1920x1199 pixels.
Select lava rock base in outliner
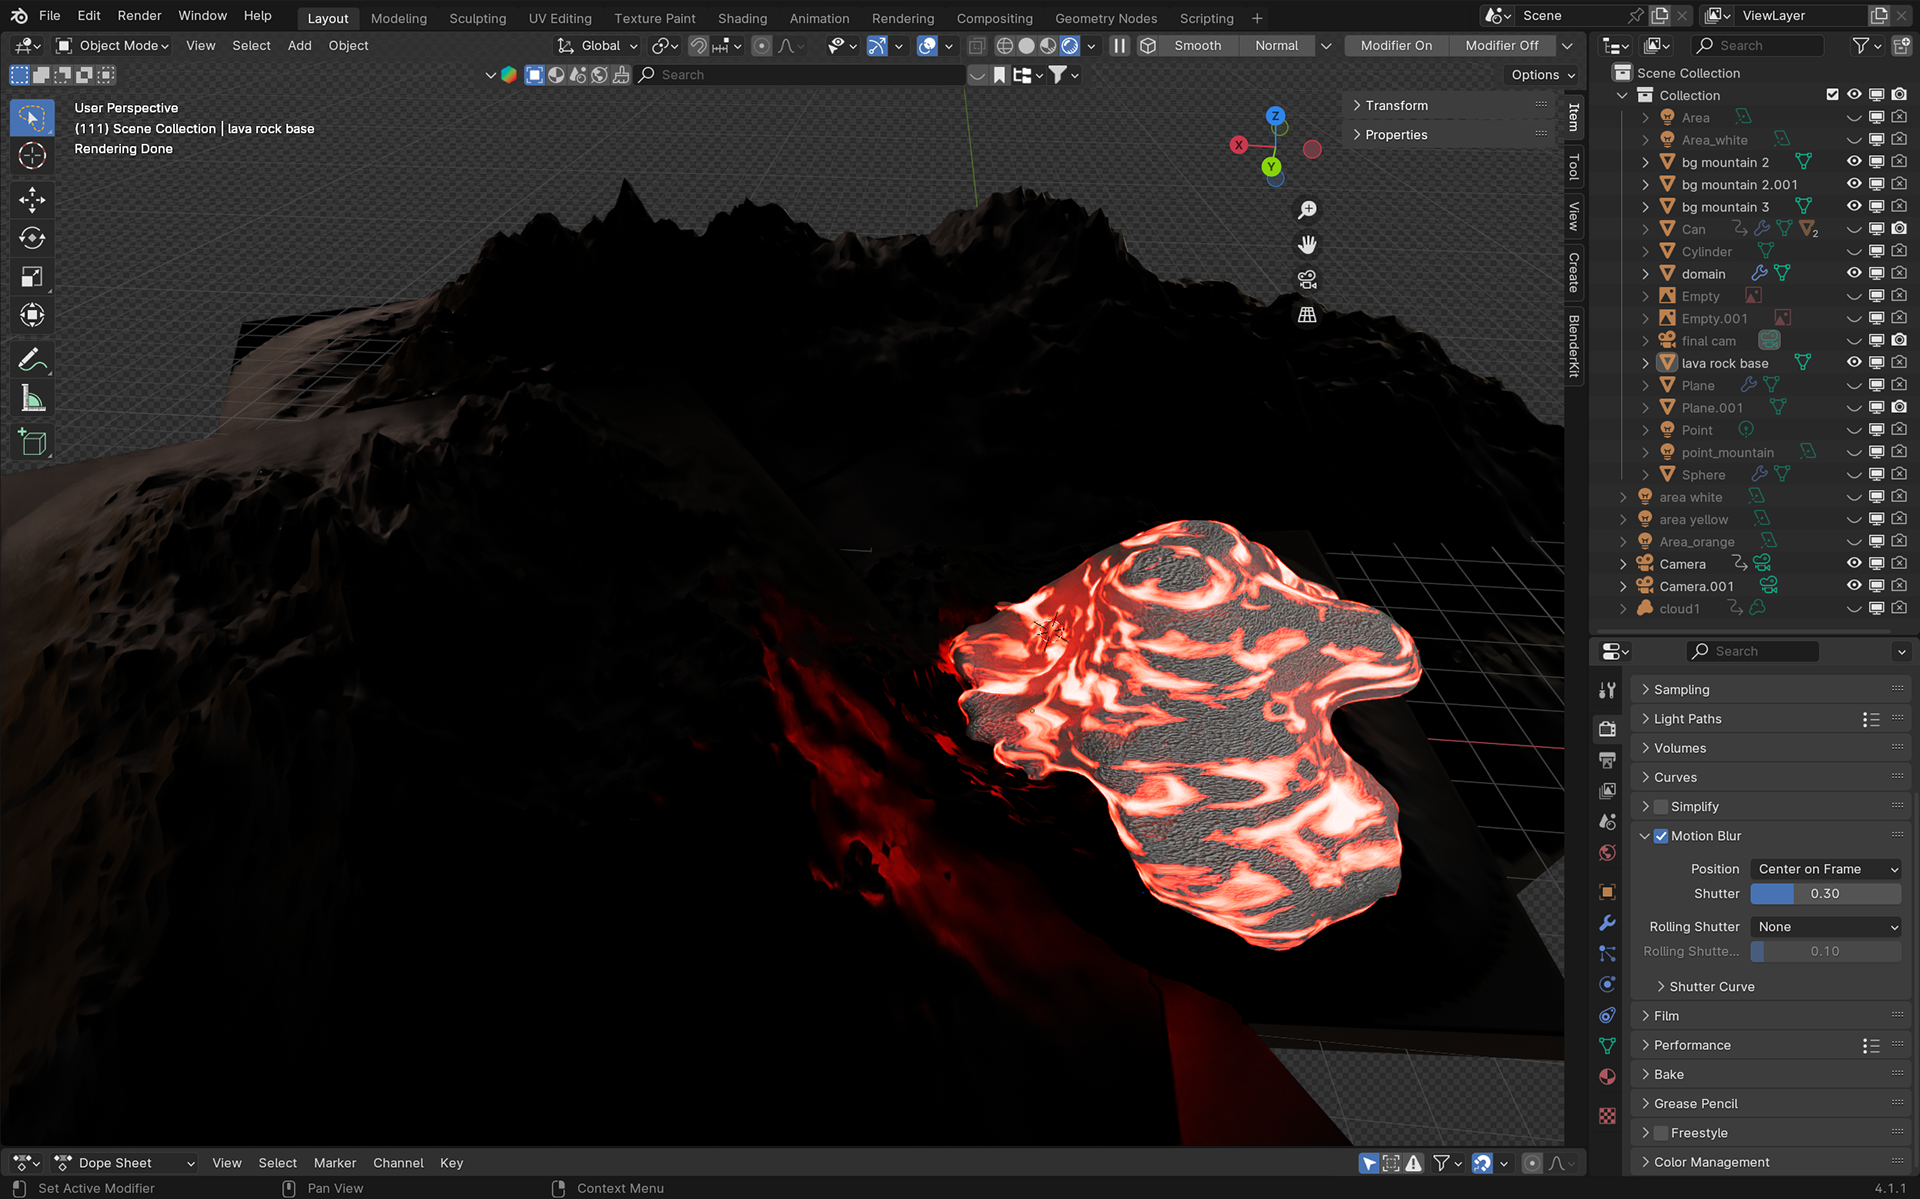(1724, 363)
